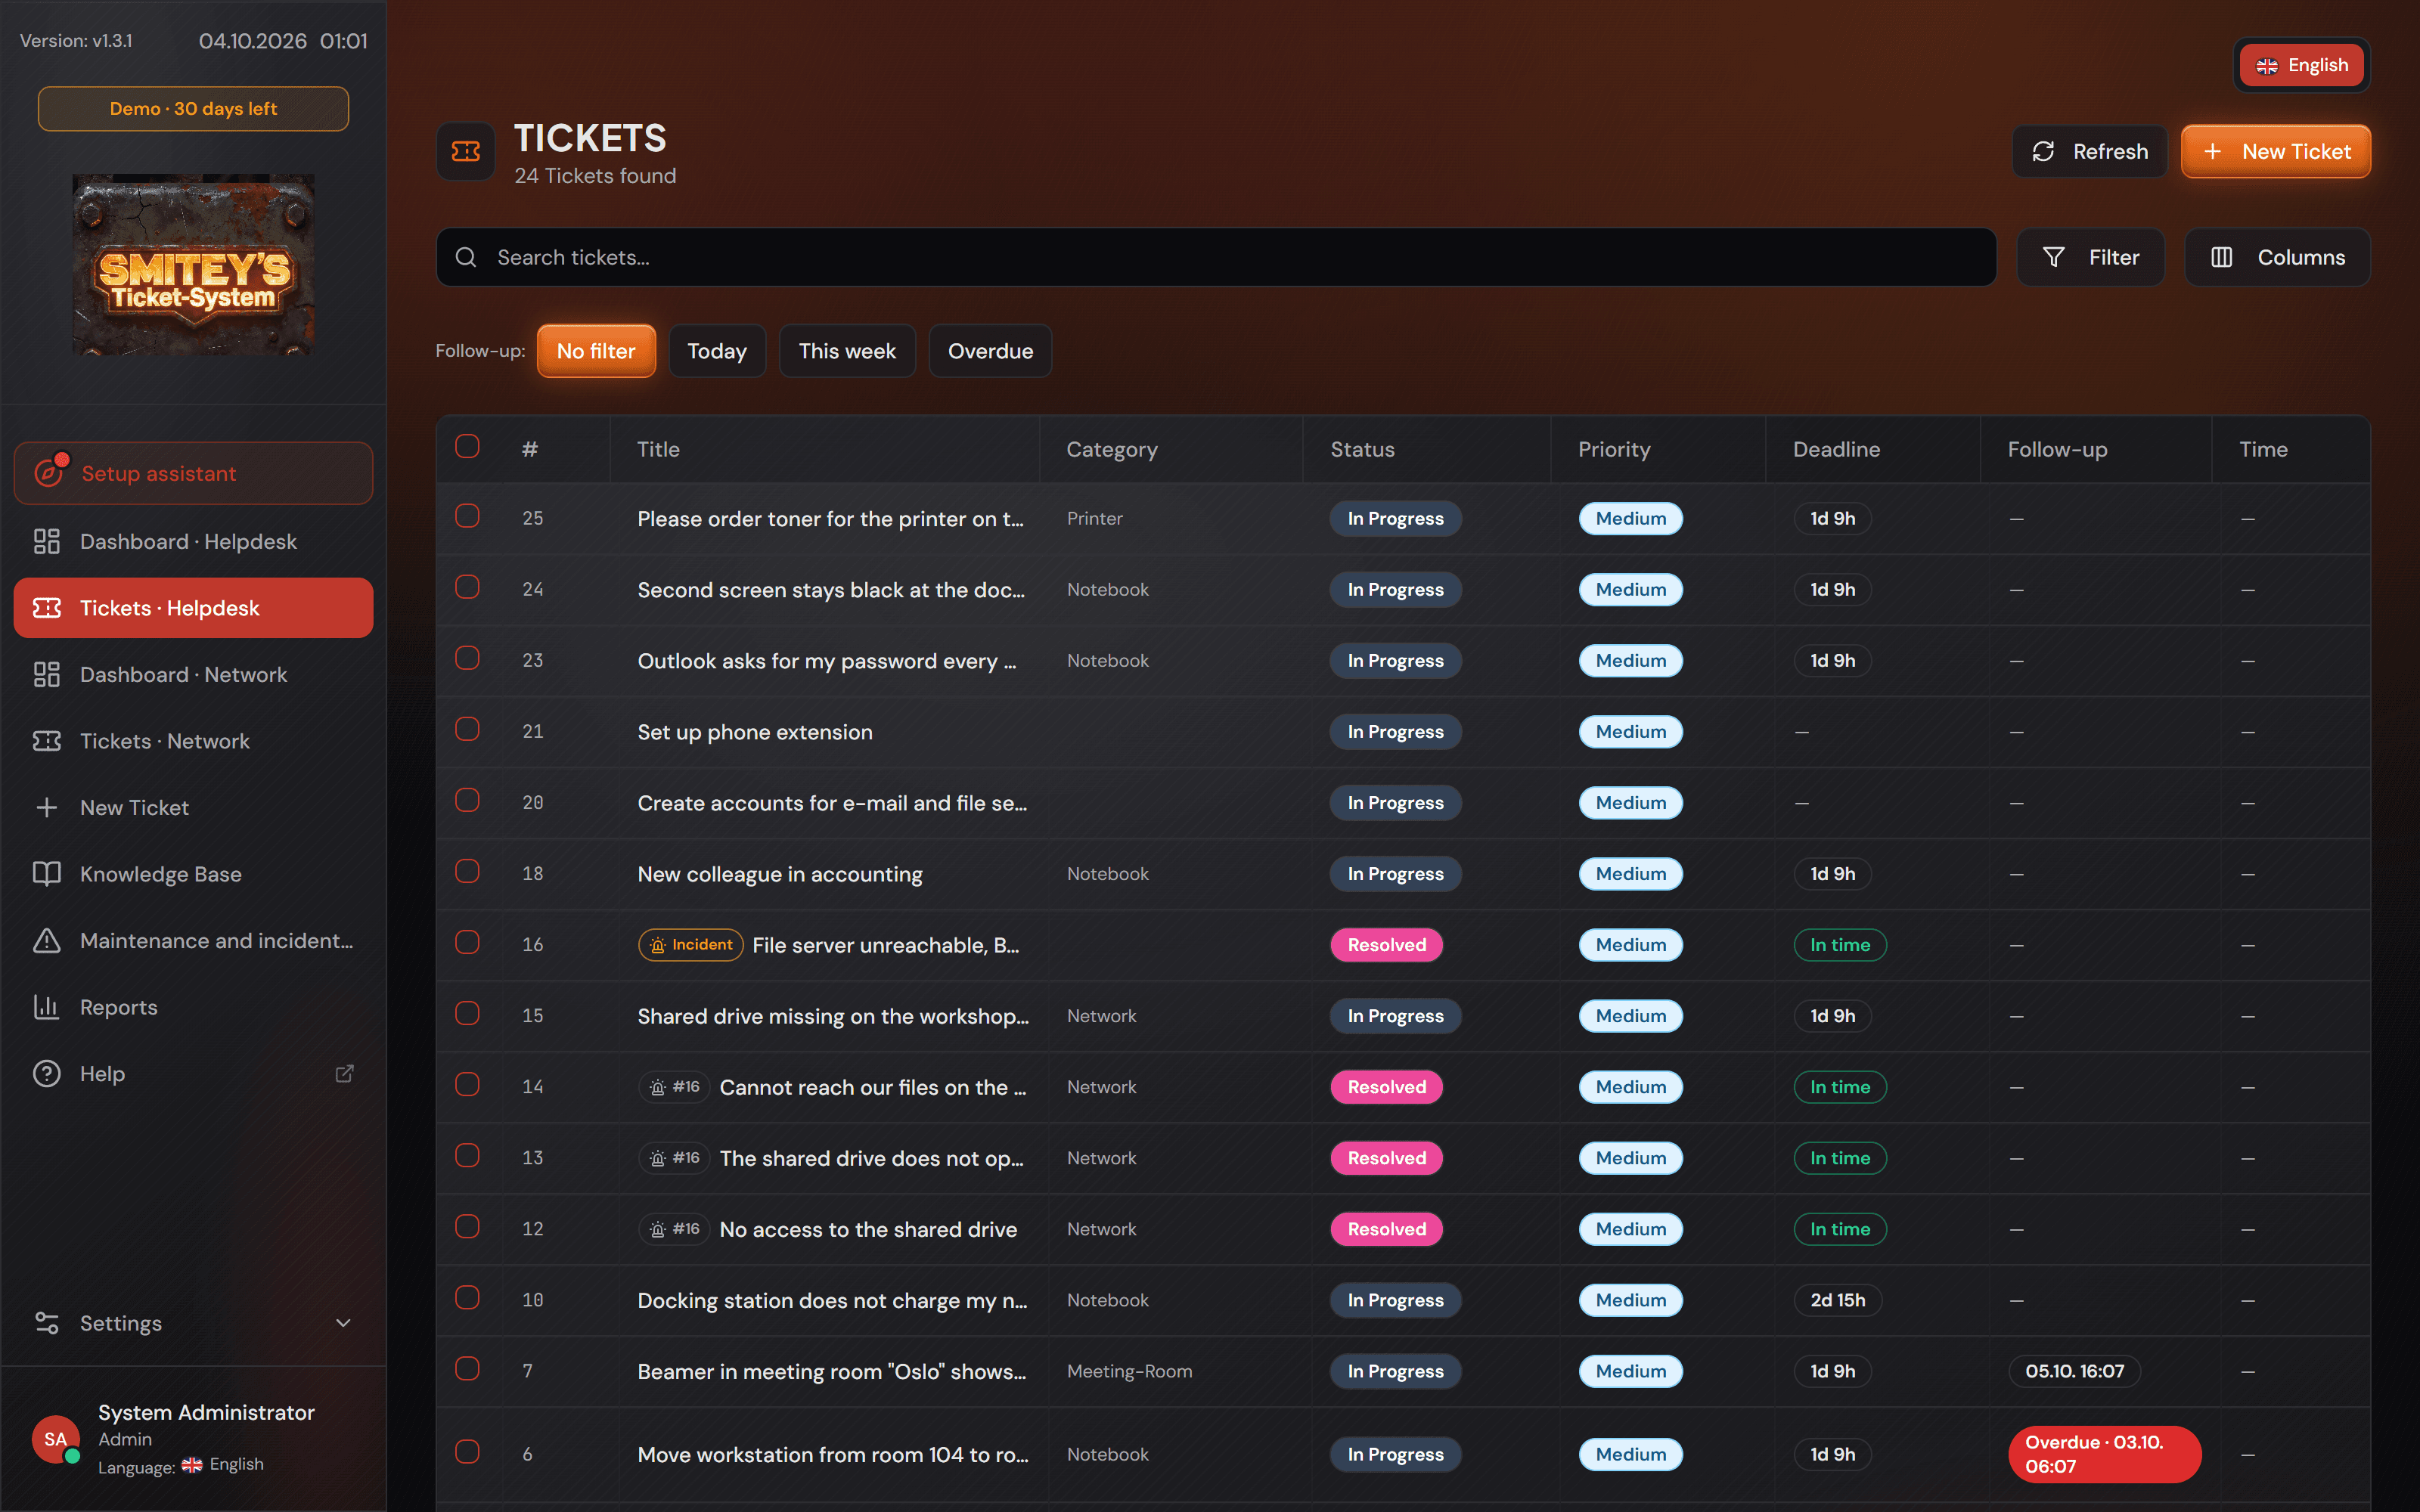
Task: Select the This week follow-up filter
Action: point(847,351)
